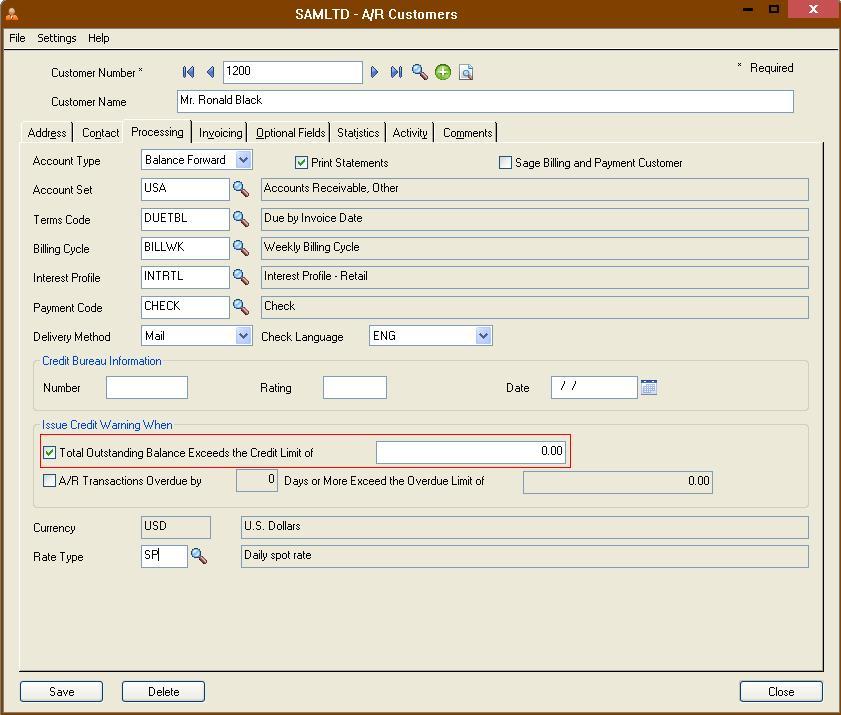Open the Credit Bureau Date calendar picker
Viewport: 841px width, 715px height.
649,387
